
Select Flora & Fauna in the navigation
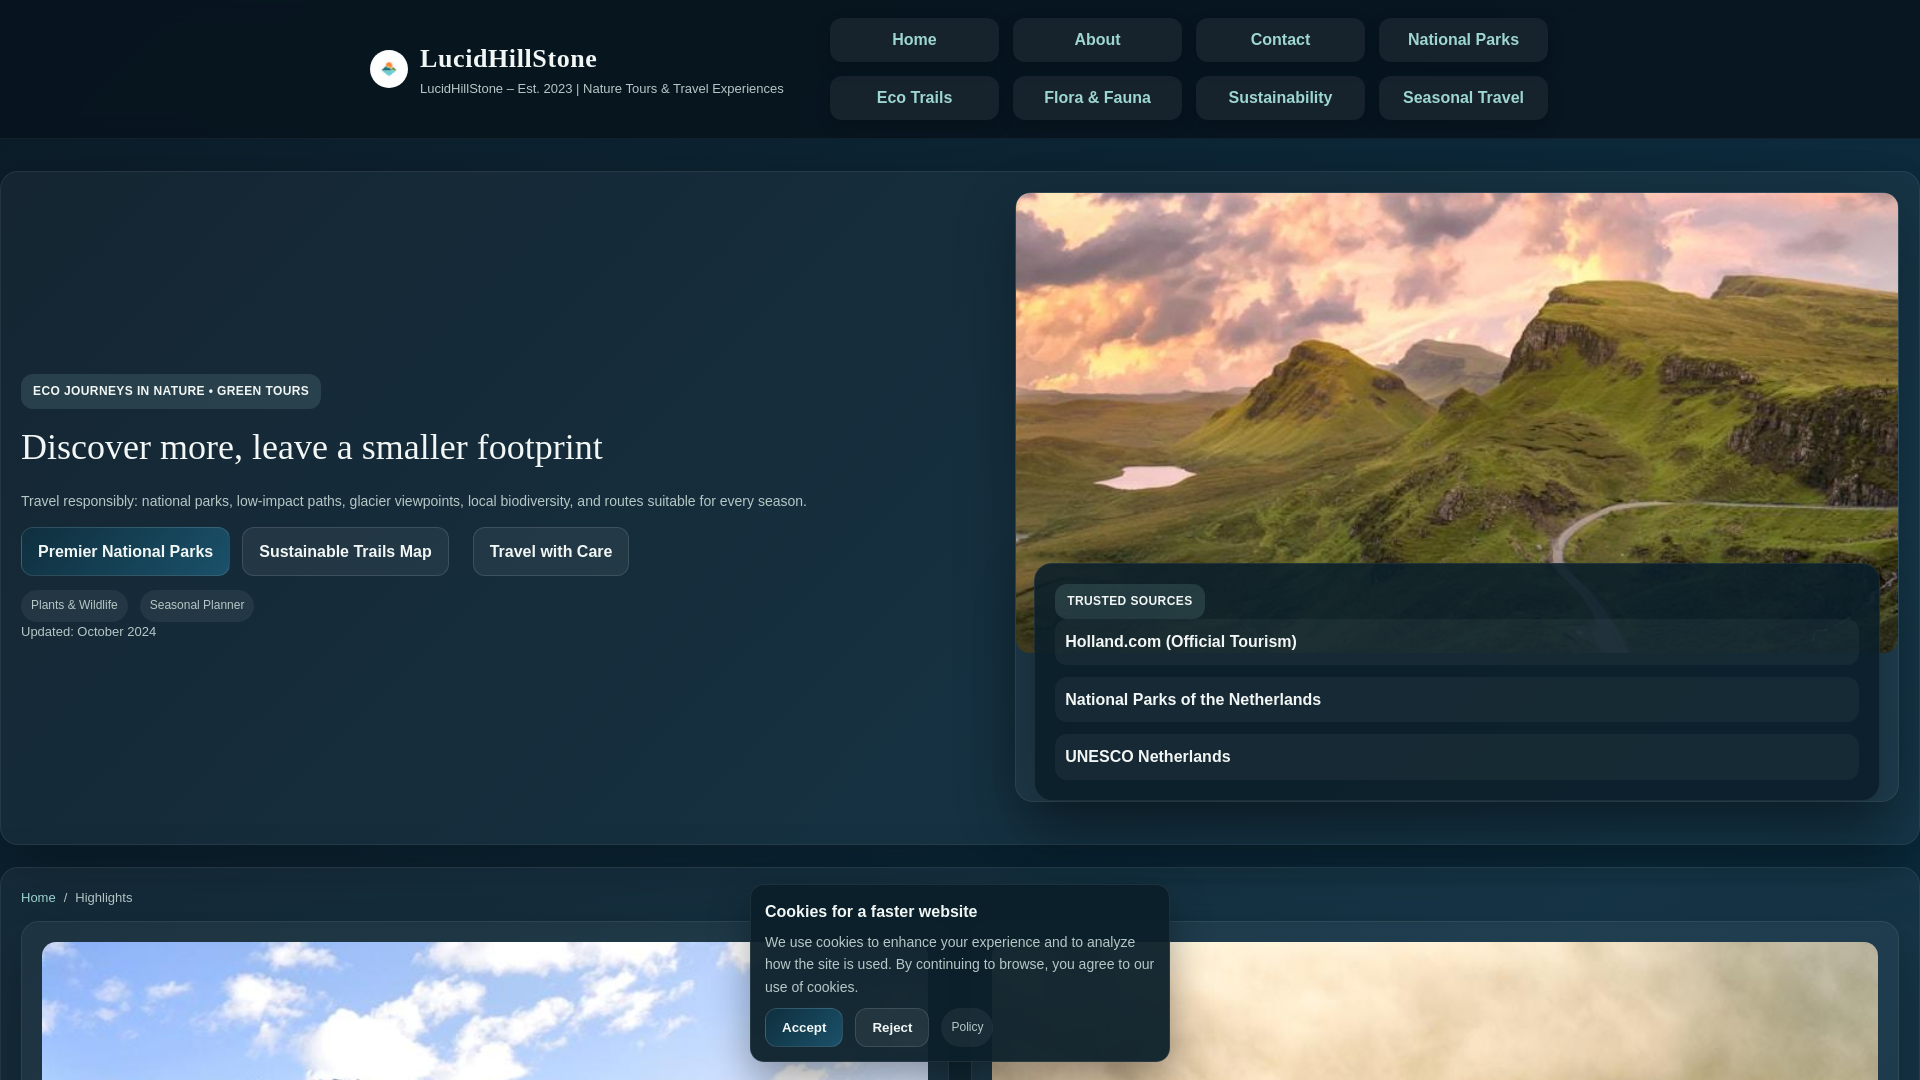1097,98
